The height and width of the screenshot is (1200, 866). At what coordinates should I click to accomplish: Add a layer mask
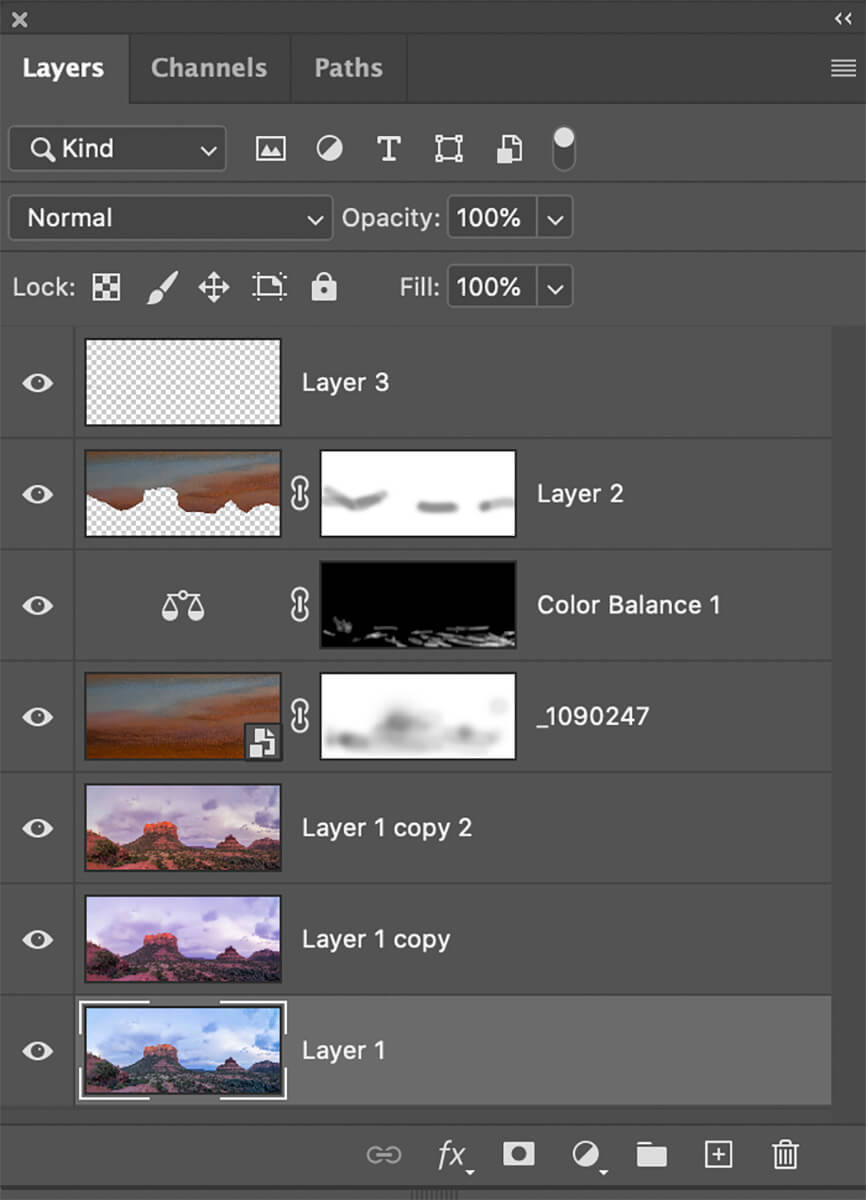(518, 1154)
